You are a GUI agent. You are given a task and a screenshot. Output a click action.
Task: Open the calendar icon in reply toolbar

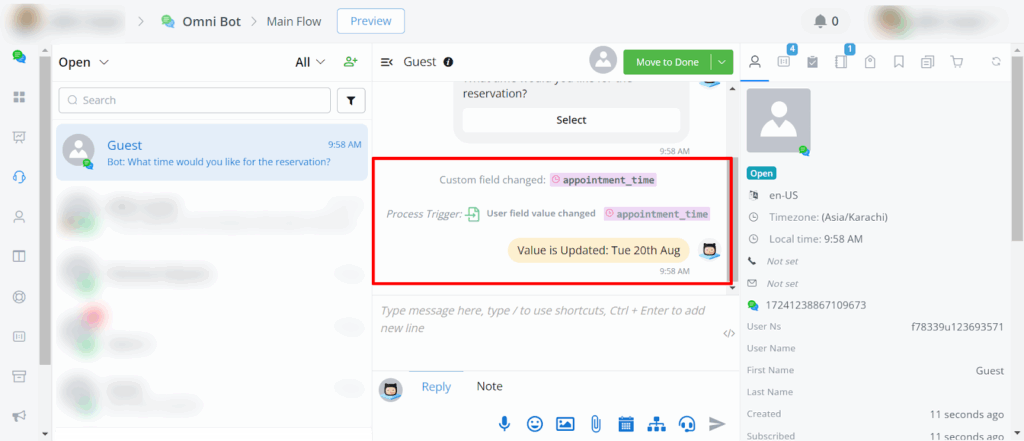coord(626,423)
